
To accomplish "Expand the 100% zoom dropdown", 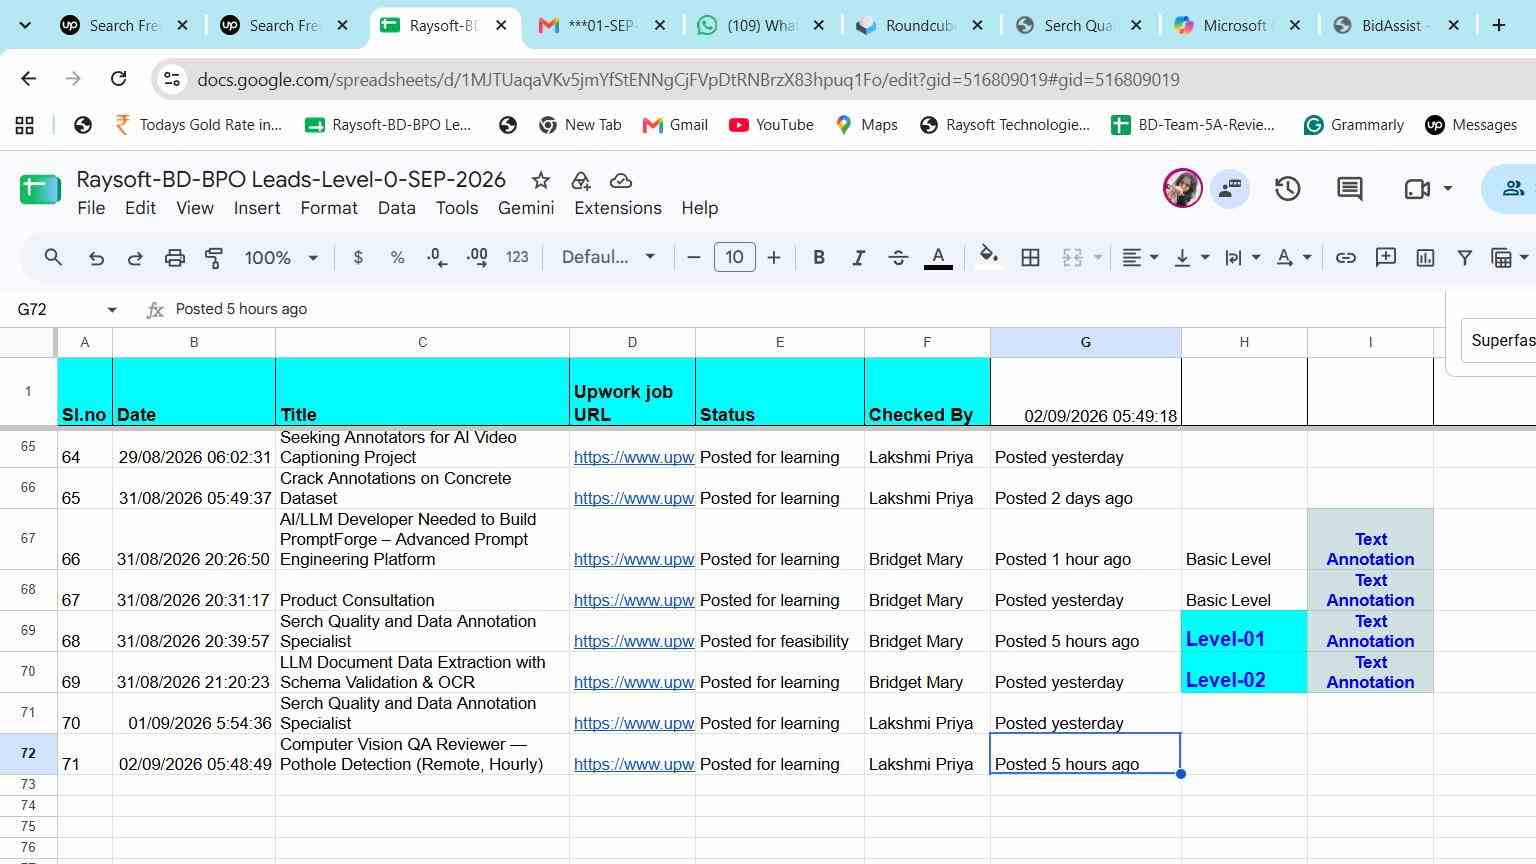I will coord(281,258).
